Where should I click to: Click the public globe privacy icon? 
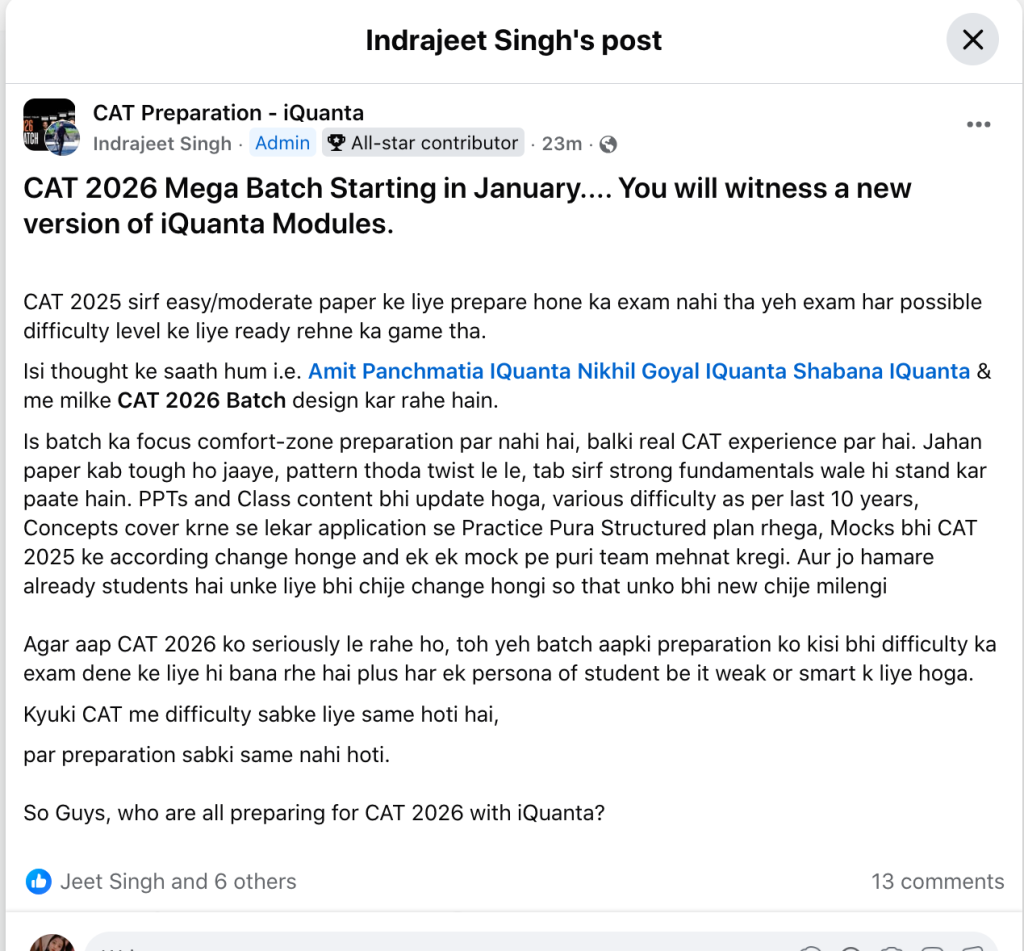pyautogui.click(x=608, y=145)
